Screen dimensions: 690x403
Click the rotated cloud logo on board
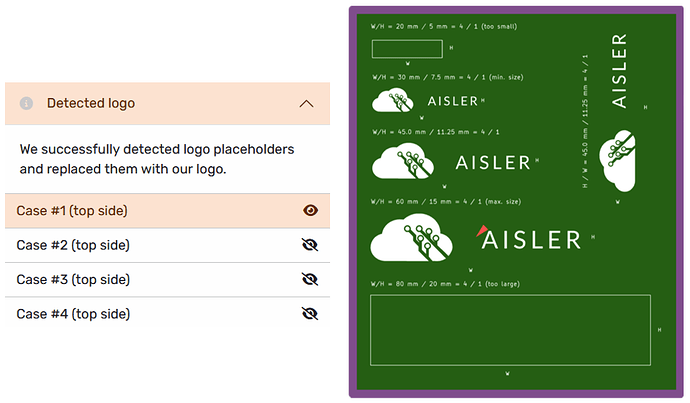tap(617, 161)
